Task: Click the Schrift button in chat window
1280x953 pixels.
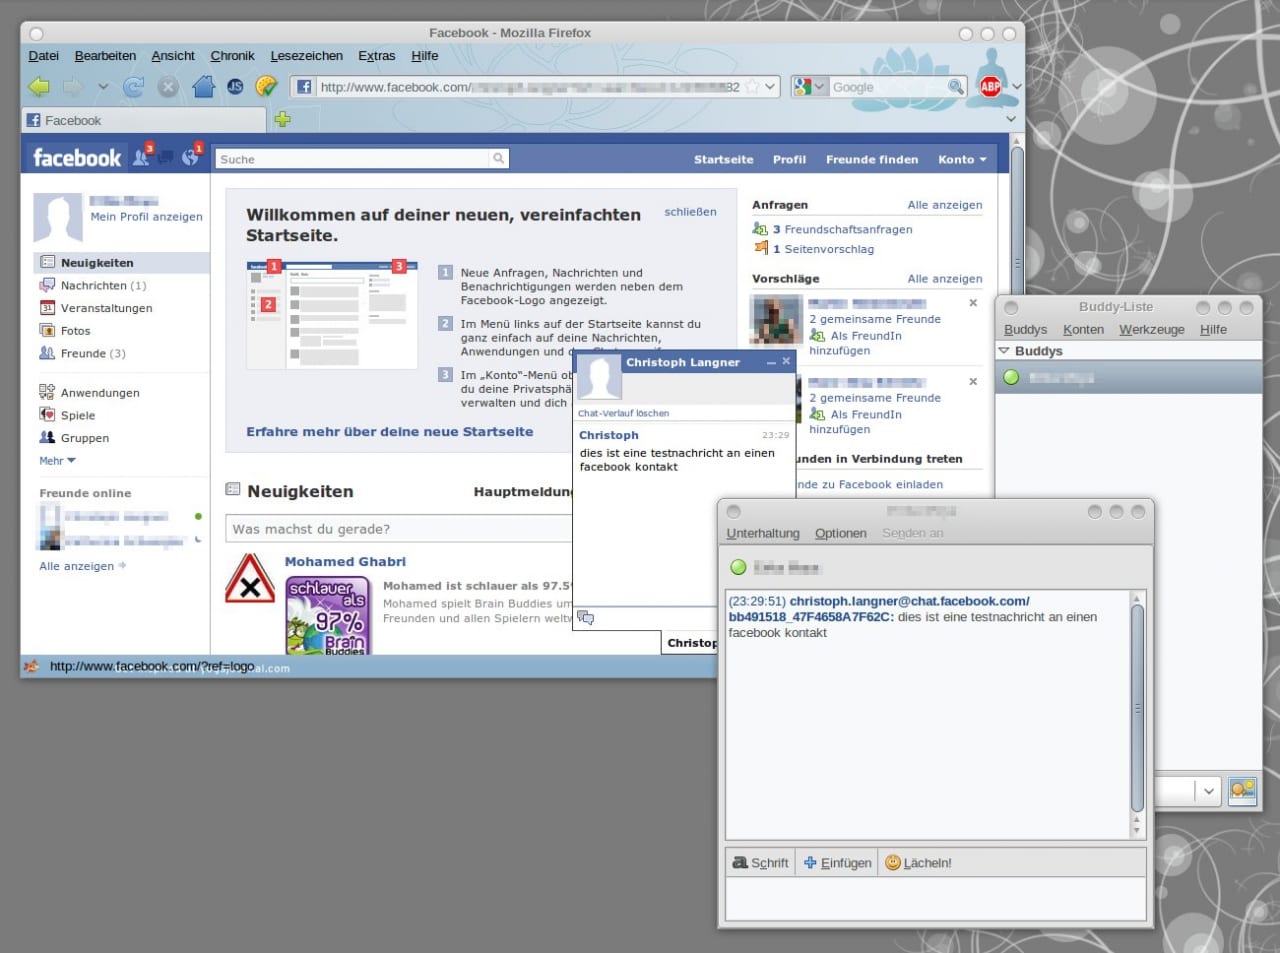Action: point(760,863)
